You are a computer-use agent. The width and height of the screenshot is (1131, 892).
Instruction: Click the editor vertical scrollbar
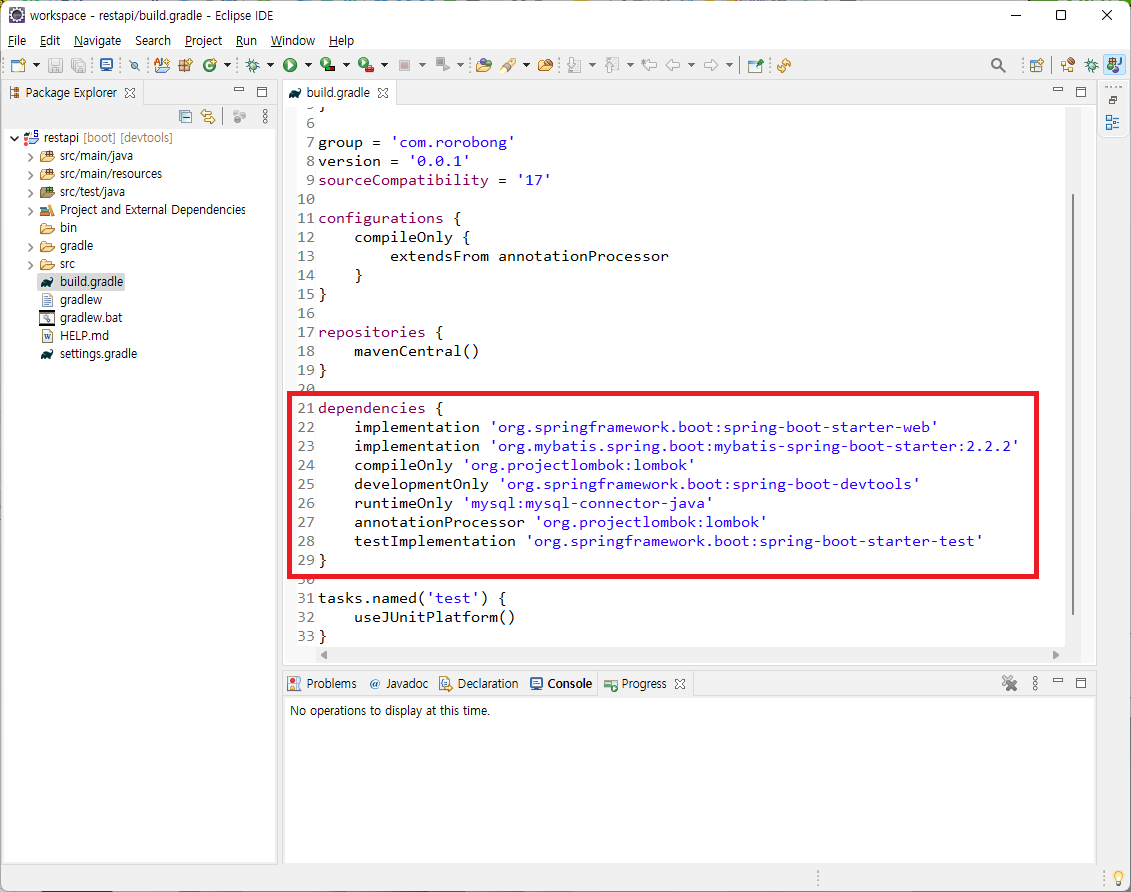click(1073, 404)
